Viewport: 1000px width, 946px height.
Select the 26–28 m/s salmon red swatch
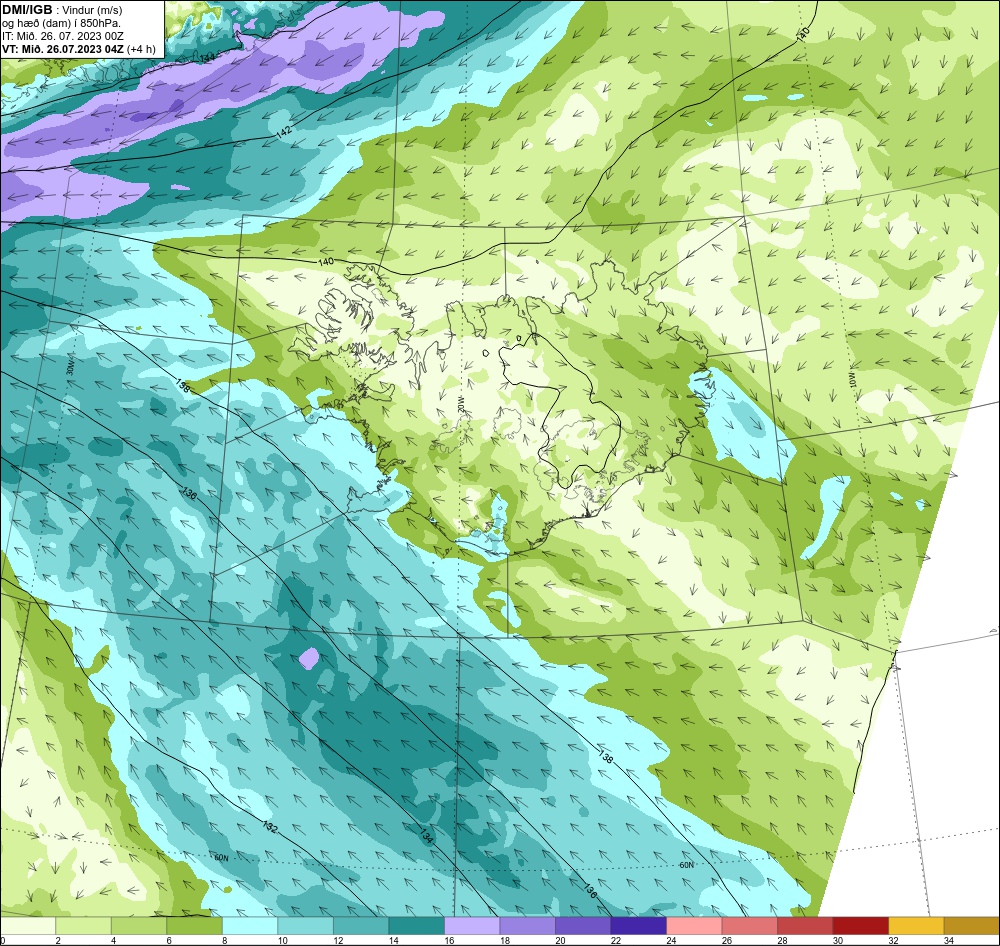click(749, 926)
